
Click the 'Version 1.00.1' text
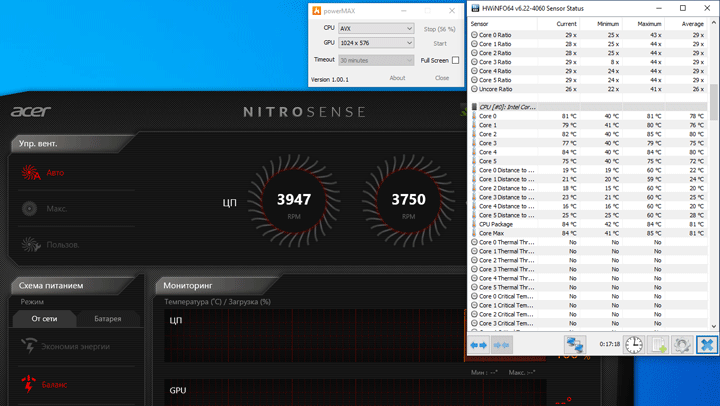(330, 79)
